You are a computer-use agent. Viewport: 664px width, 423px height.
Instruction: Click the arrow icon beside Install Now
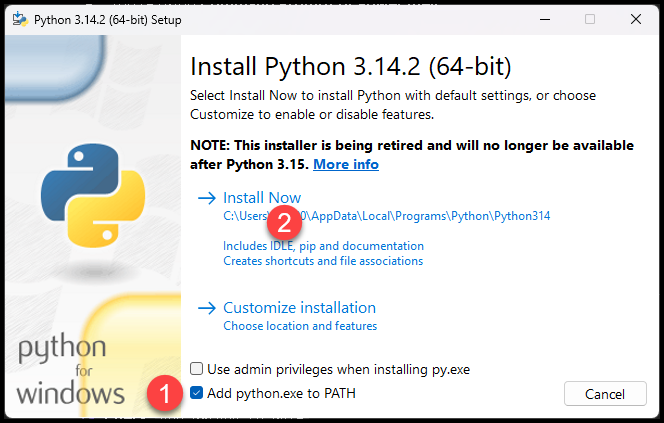coord(207,198)
